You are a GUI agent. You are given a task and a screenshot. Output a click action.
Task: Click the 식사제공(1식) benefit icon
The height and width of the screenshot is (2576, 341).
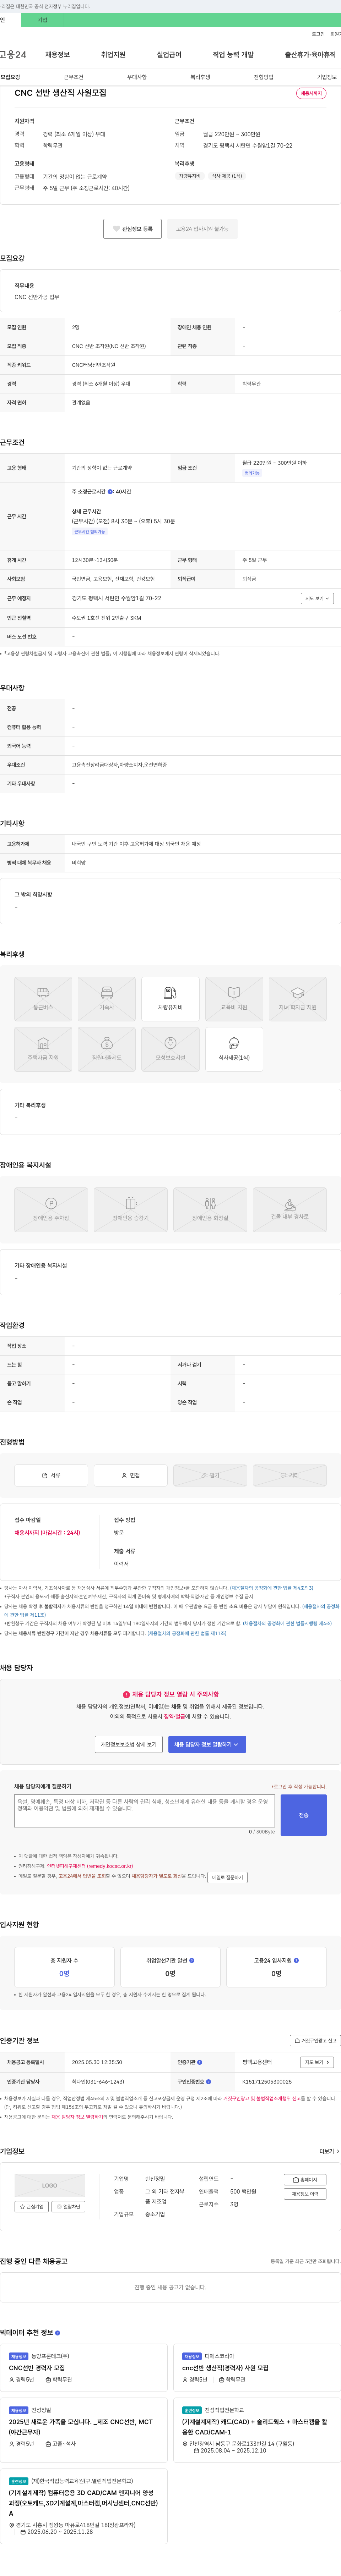234,1049
